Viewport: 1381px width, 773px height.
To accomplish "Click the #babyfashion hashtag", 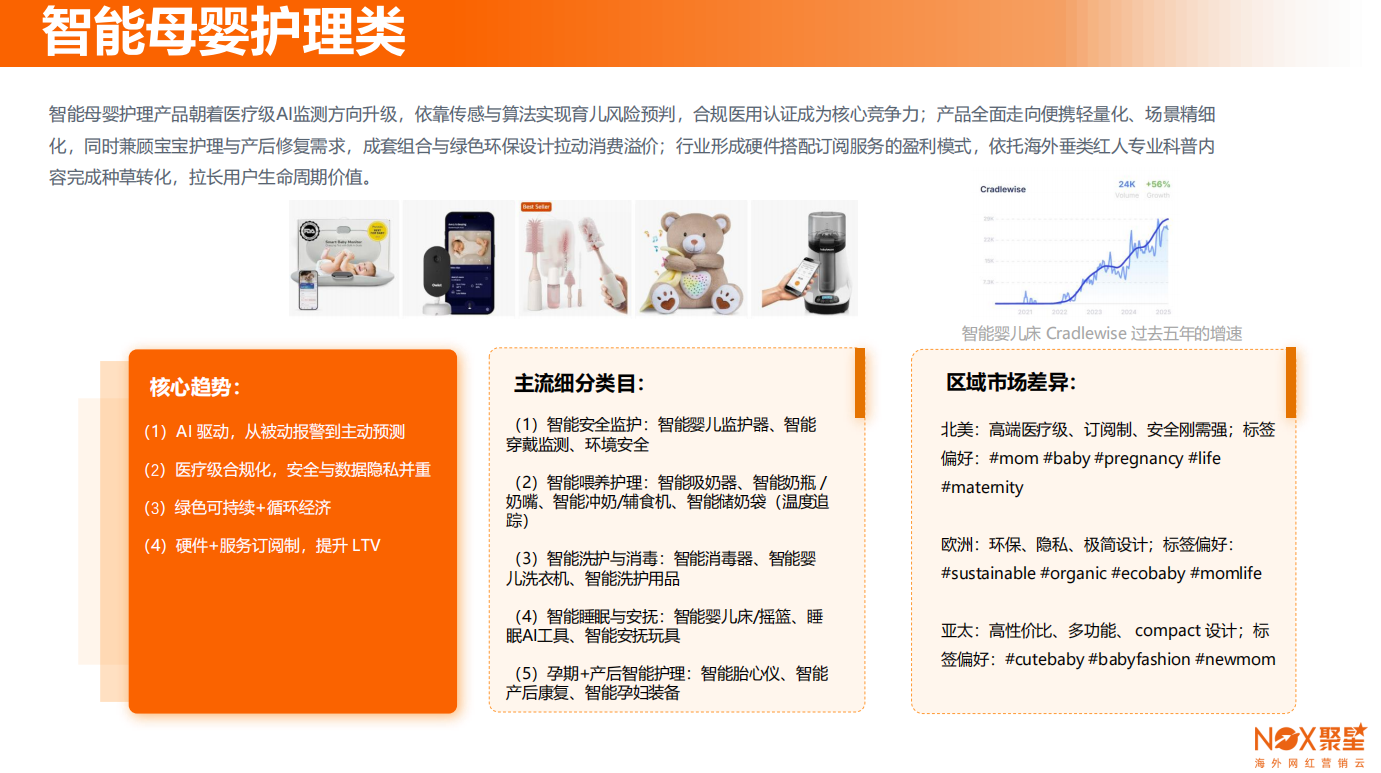I will 1139,660.
